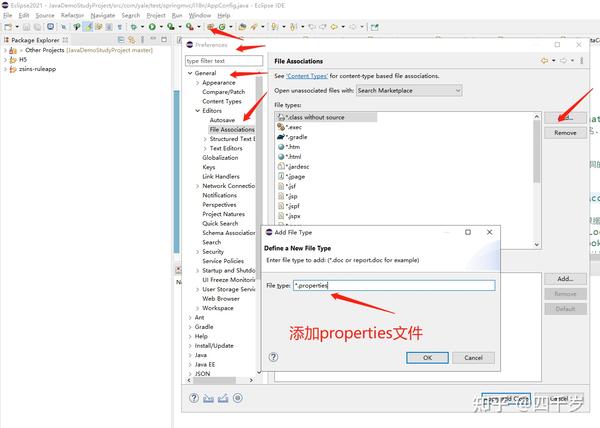Open the File menu
This screenshot has height=428, width=600.
coord(8,15)
